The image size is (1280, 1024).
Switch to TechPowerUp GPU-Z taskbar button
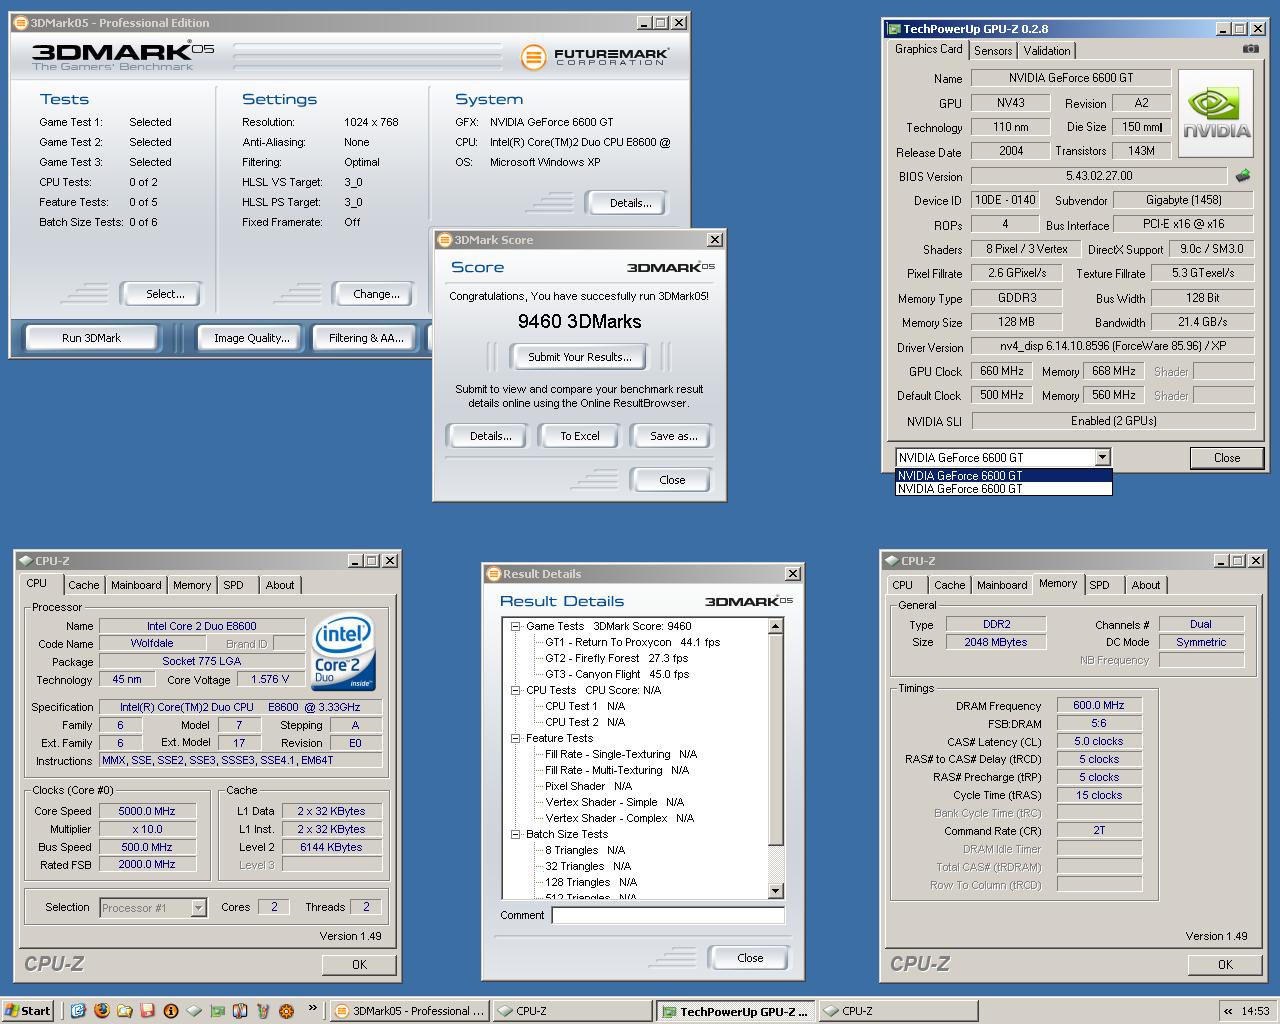coord(734,1011)
